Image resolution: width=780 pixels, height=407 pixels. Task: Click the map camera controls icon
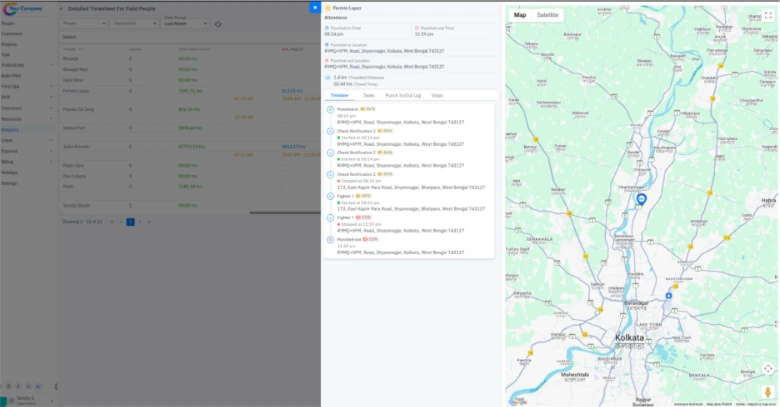(768, 368)
